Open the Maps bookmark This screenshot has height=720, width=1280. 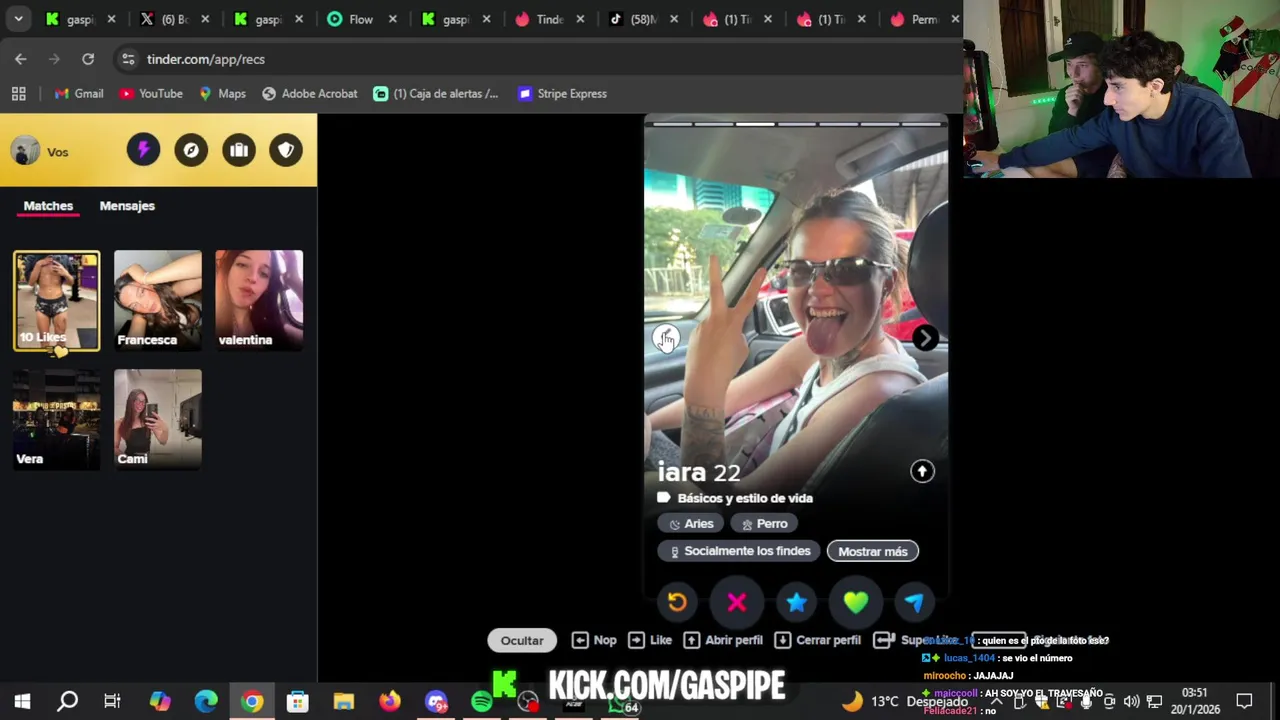point(222,94)
